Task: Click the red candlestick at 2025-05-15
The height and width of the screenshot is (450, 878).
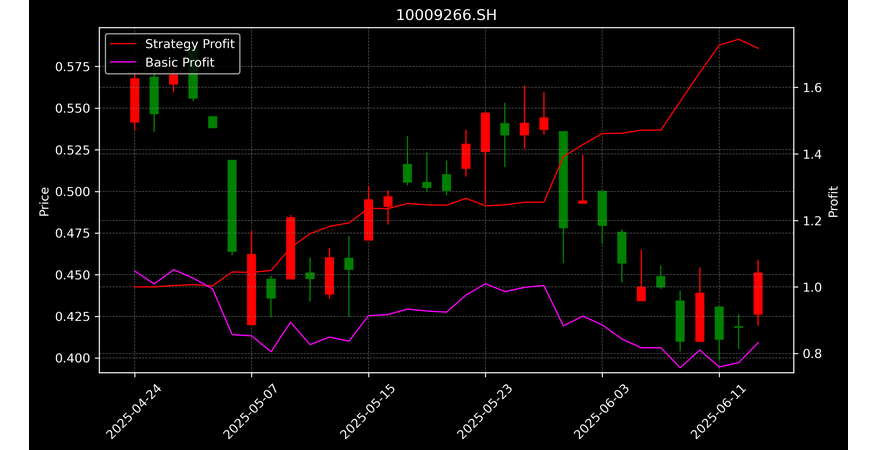Action: pyautogui.click(x=368, y=219)
